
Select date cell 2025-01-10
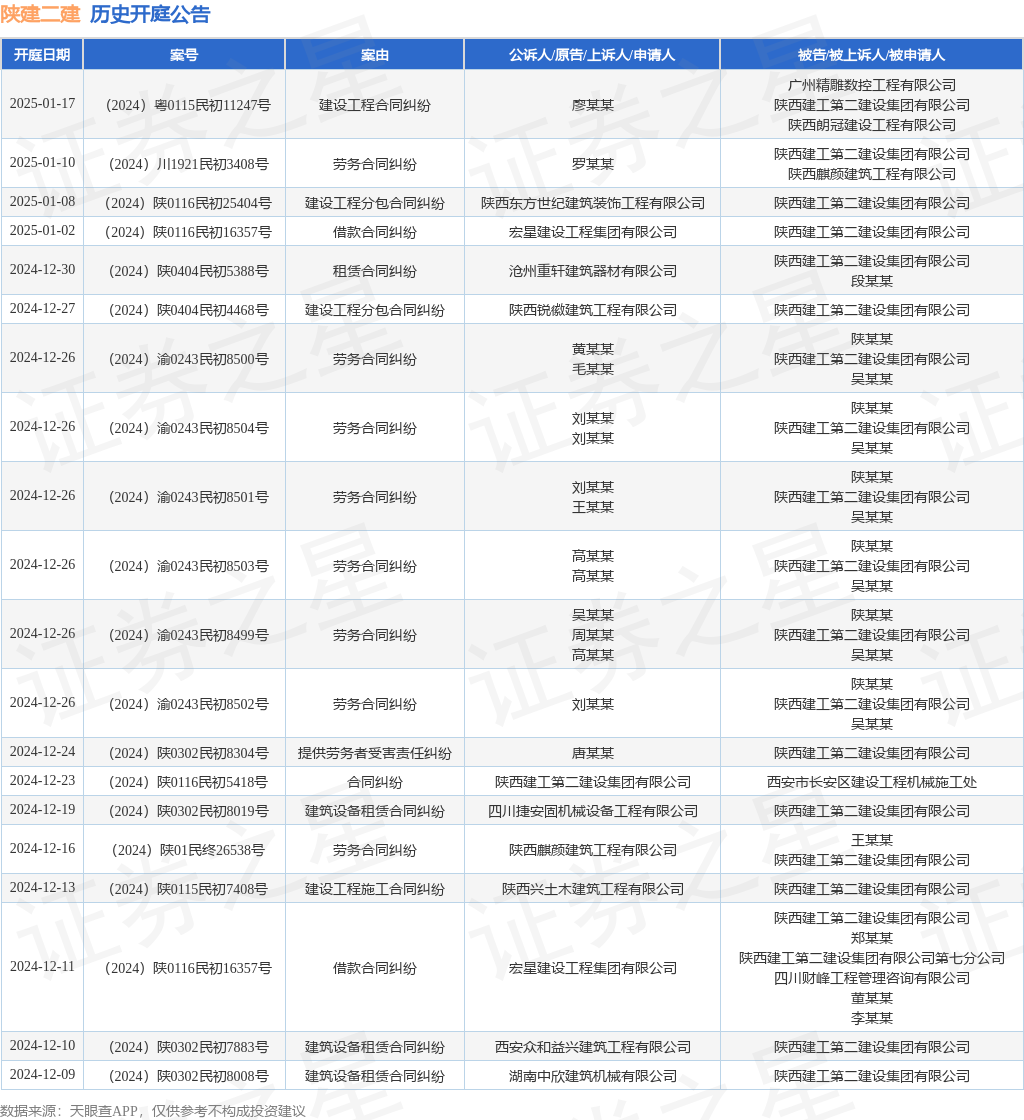pyautogui.click(x=42, y=163)
